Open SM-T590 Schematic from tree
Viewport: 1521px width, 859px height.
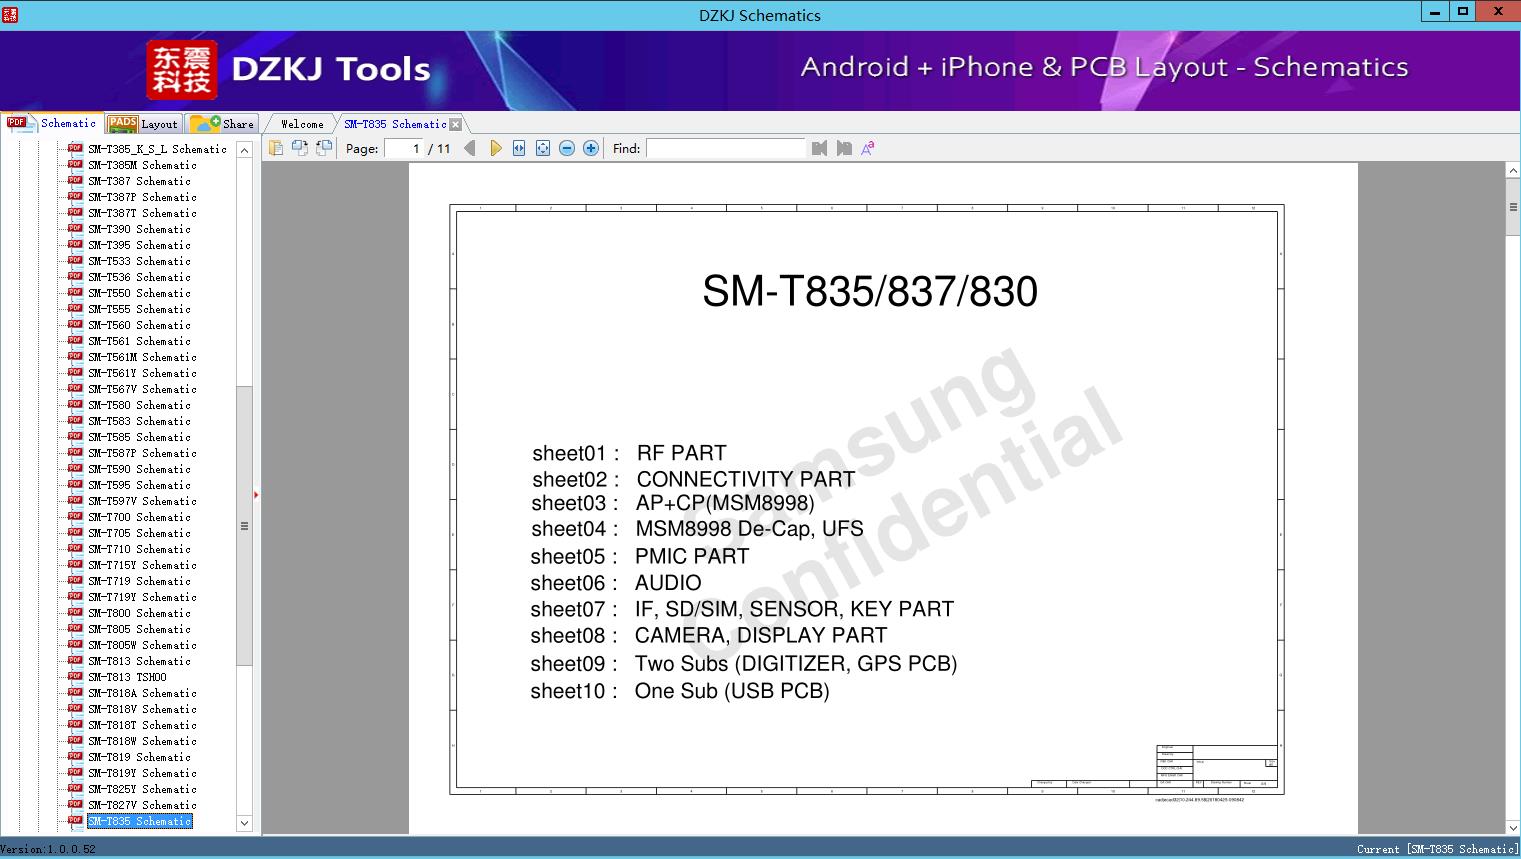pos(139,469)
